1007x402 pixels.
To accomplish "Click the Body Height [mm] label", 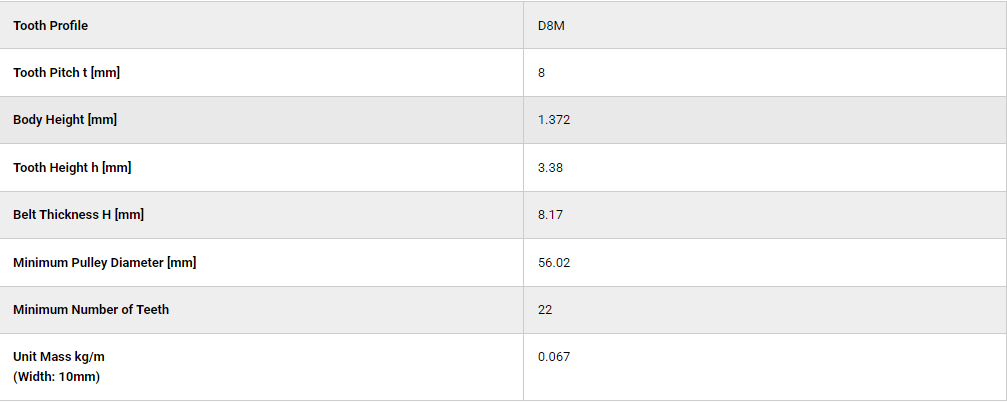I will (65, 119).
